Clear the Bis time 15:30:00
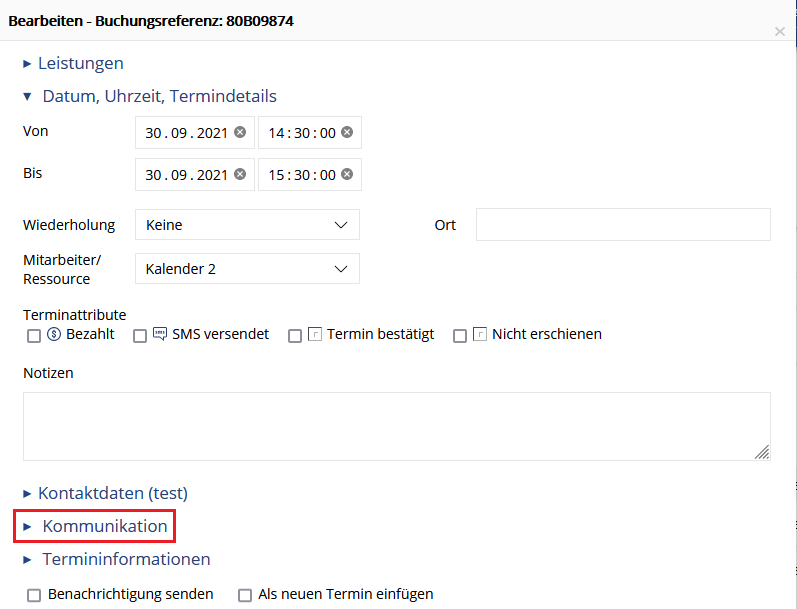797x609 pixels. (347, 174)
